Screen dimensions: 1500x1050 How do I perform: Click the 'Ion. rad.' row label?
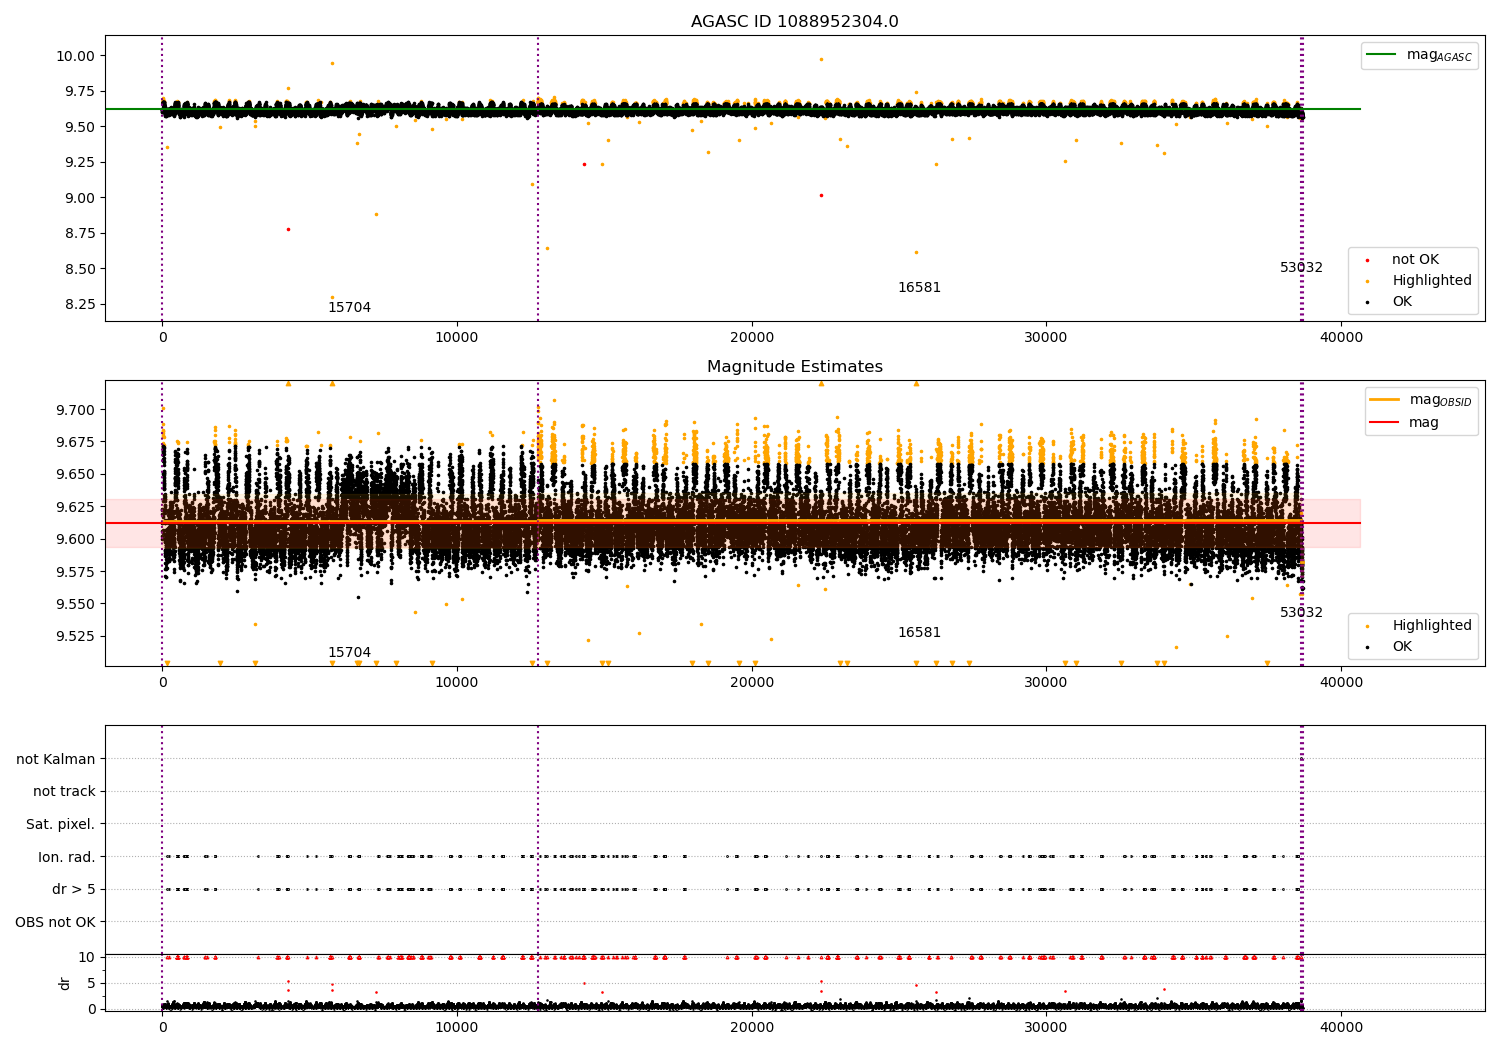(66, 857)
